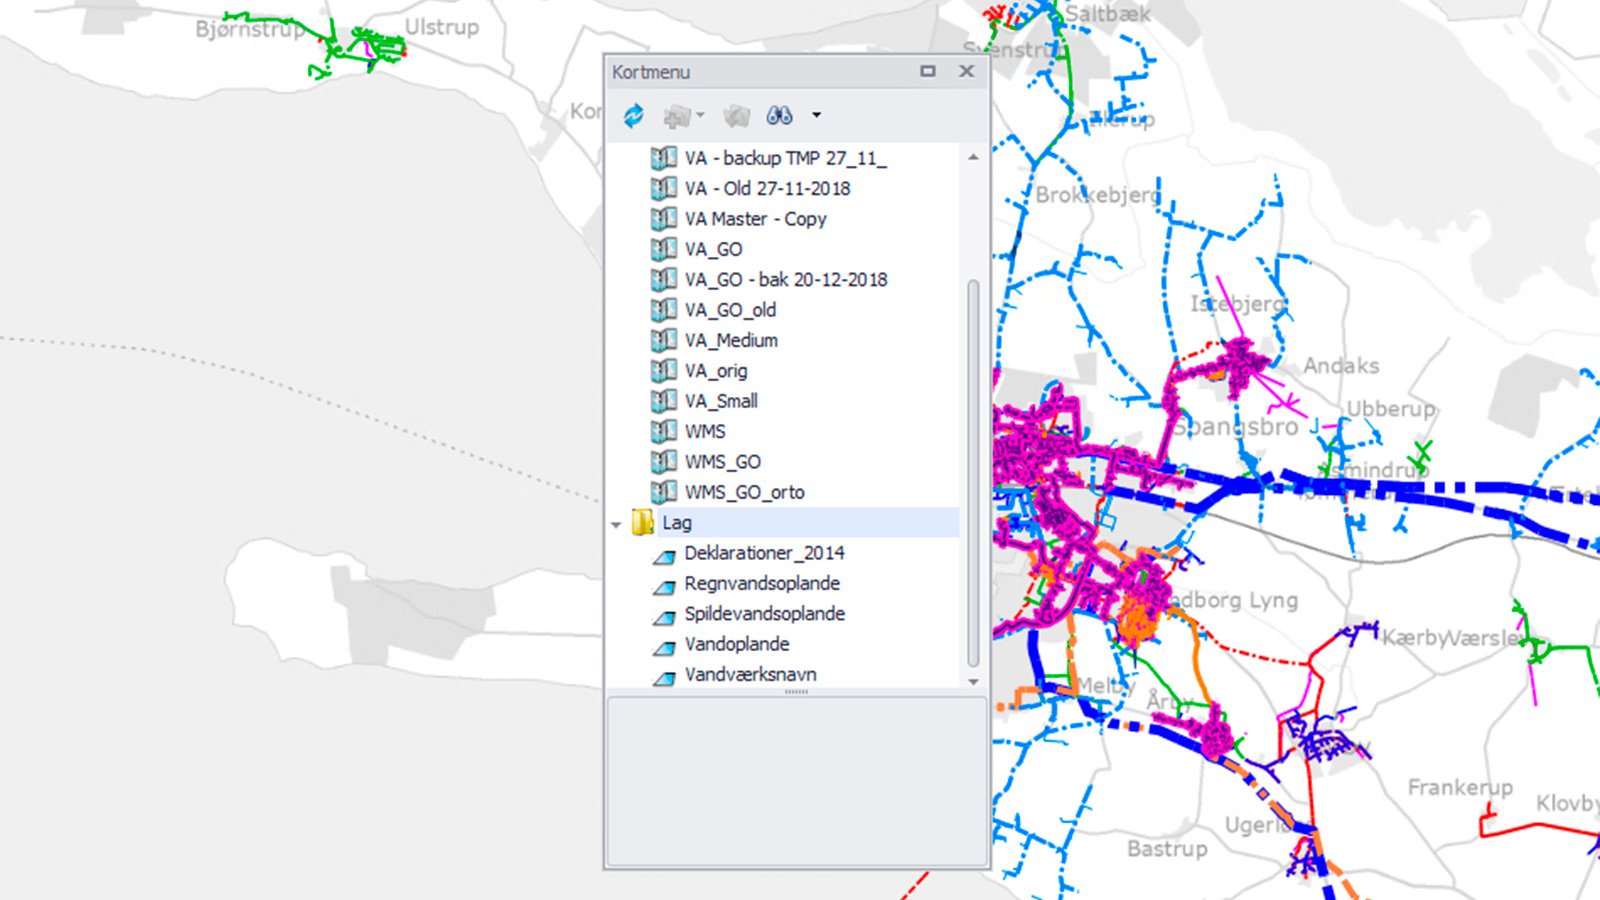Select VA Master - Copy map
Screen dimensions: 1600x900
755,219
